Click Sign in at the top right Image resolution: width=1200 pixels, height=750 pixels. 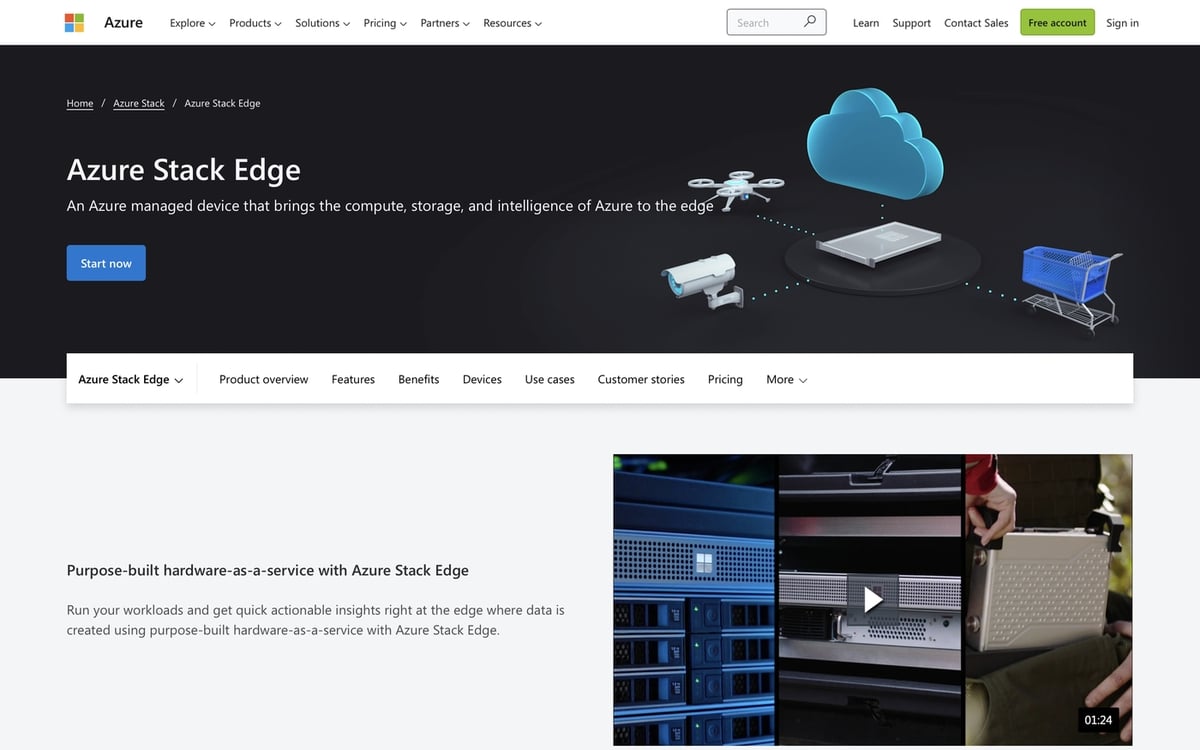tap(1122, 22)
